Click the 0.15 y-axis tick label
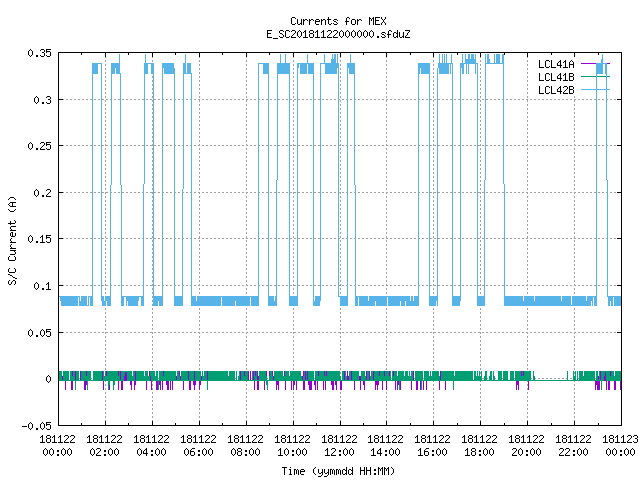The width and height of the screenshot is (640, 480). [40, 239]
